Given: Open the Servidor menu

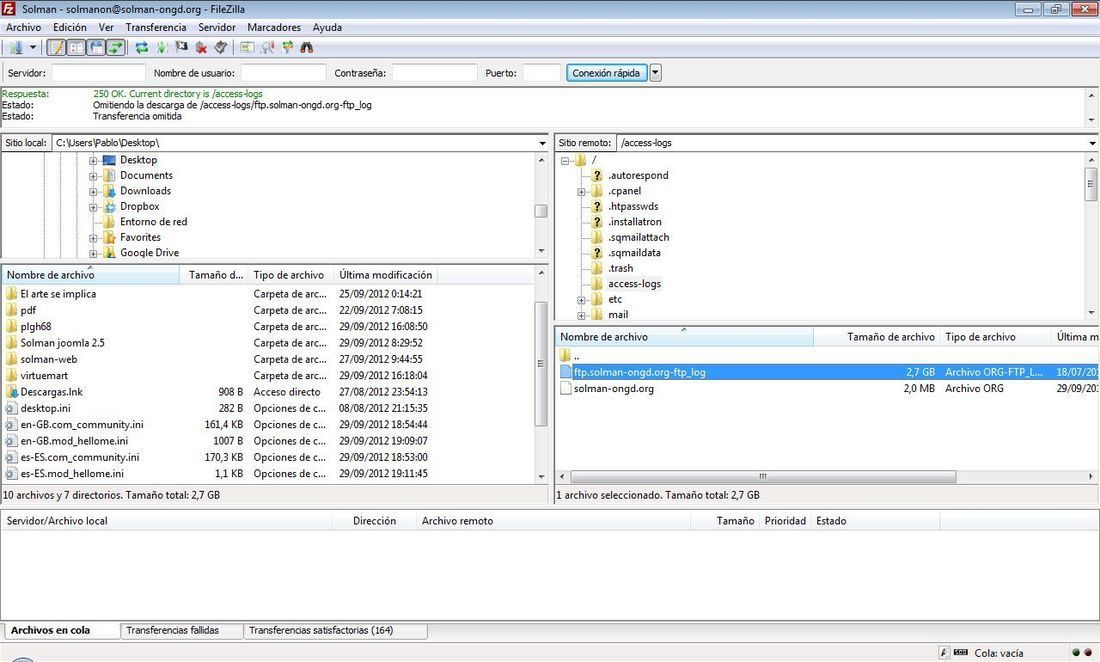Looking at the screenshot, I should pyautogui.click(x=217, y=27).
